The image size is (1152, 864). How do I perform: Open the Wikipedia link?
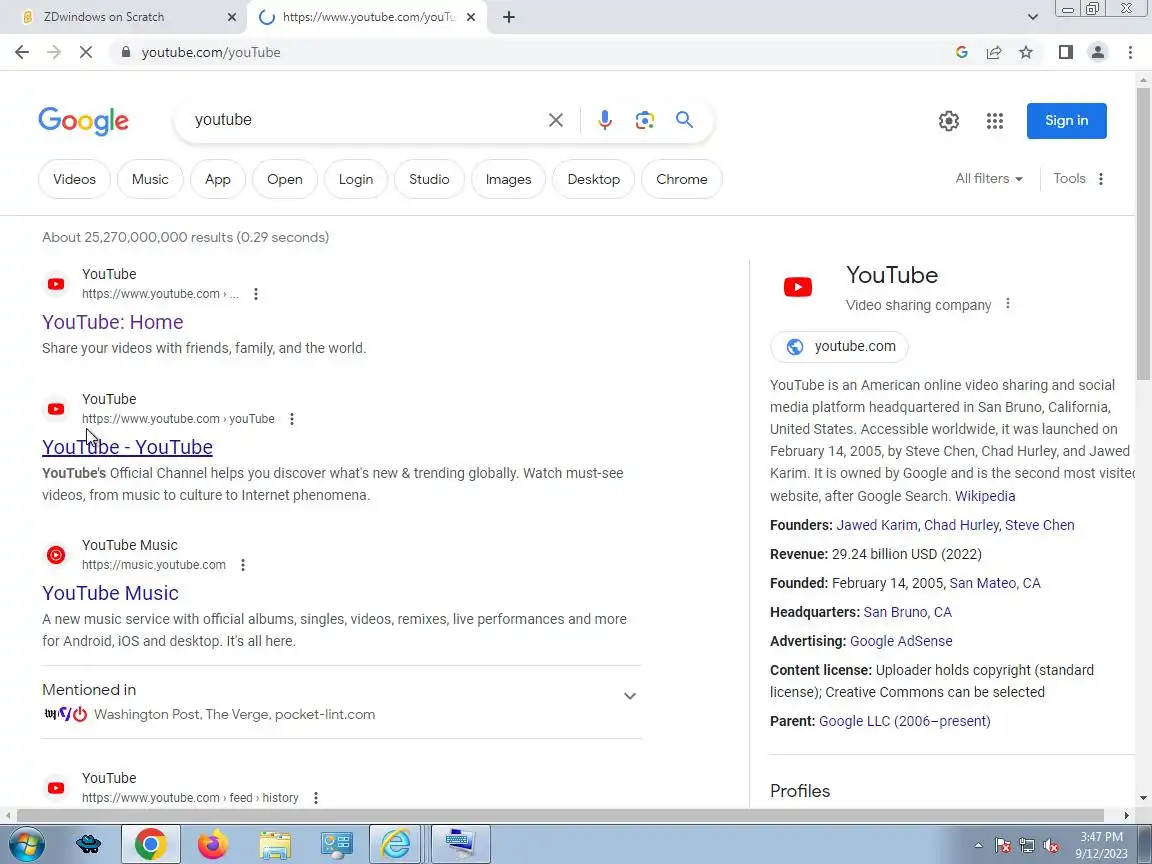pyautogui.click(x=984, y=496)
